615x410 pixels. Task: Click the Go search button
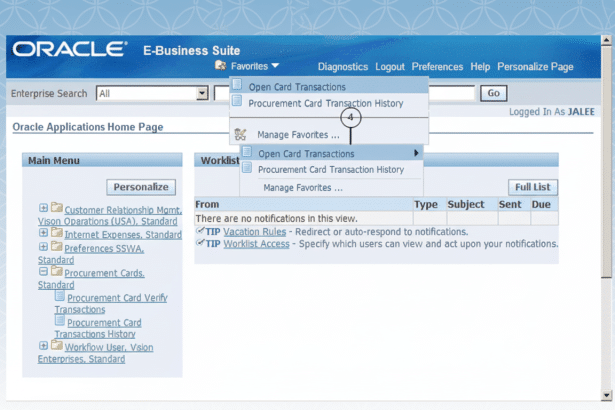(493, 93)
